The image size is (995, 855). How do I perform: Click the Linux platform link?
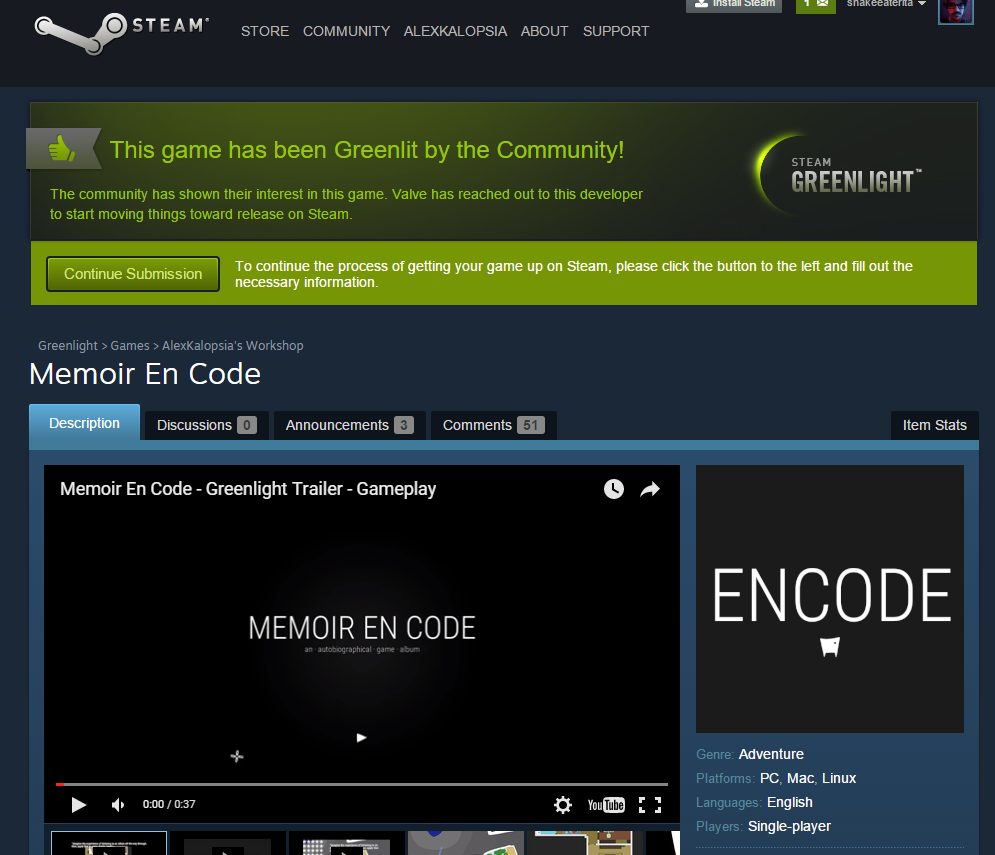[x=839, y=778]
